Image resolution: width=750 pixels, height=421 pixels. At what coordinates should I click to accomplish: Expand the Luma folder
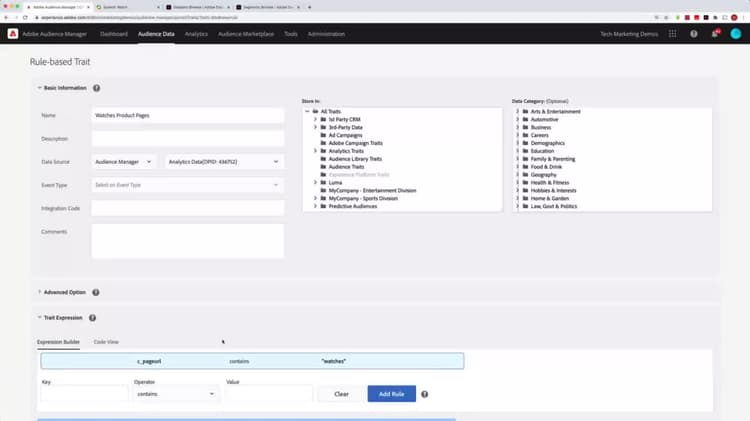click(x=315, y=183)
